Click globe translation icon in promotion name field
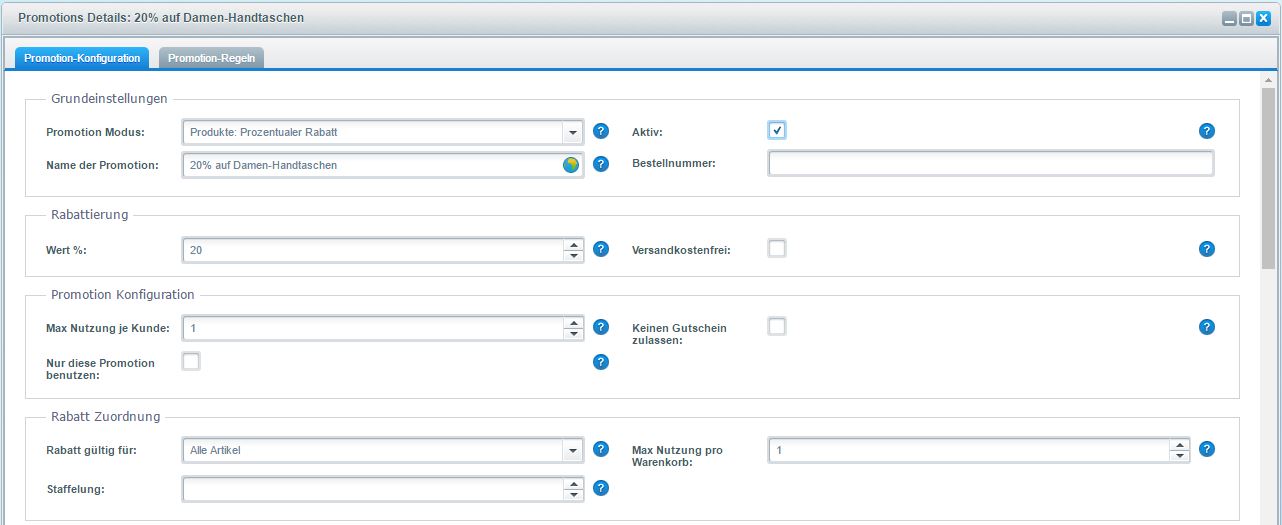1282x525 pixels. [x=571, y=165]
